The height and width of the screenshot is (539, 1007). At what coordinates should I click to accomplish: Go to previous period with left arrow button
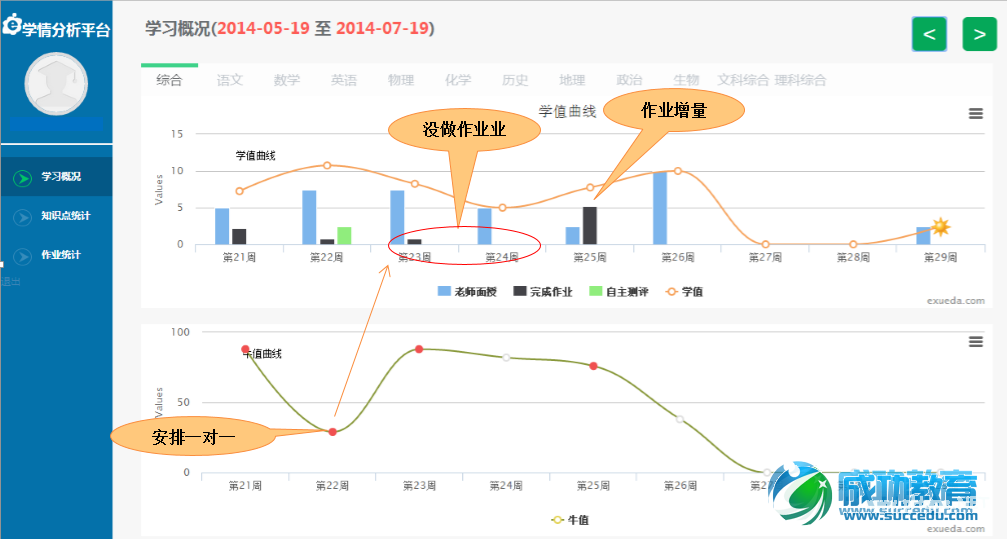929,34
